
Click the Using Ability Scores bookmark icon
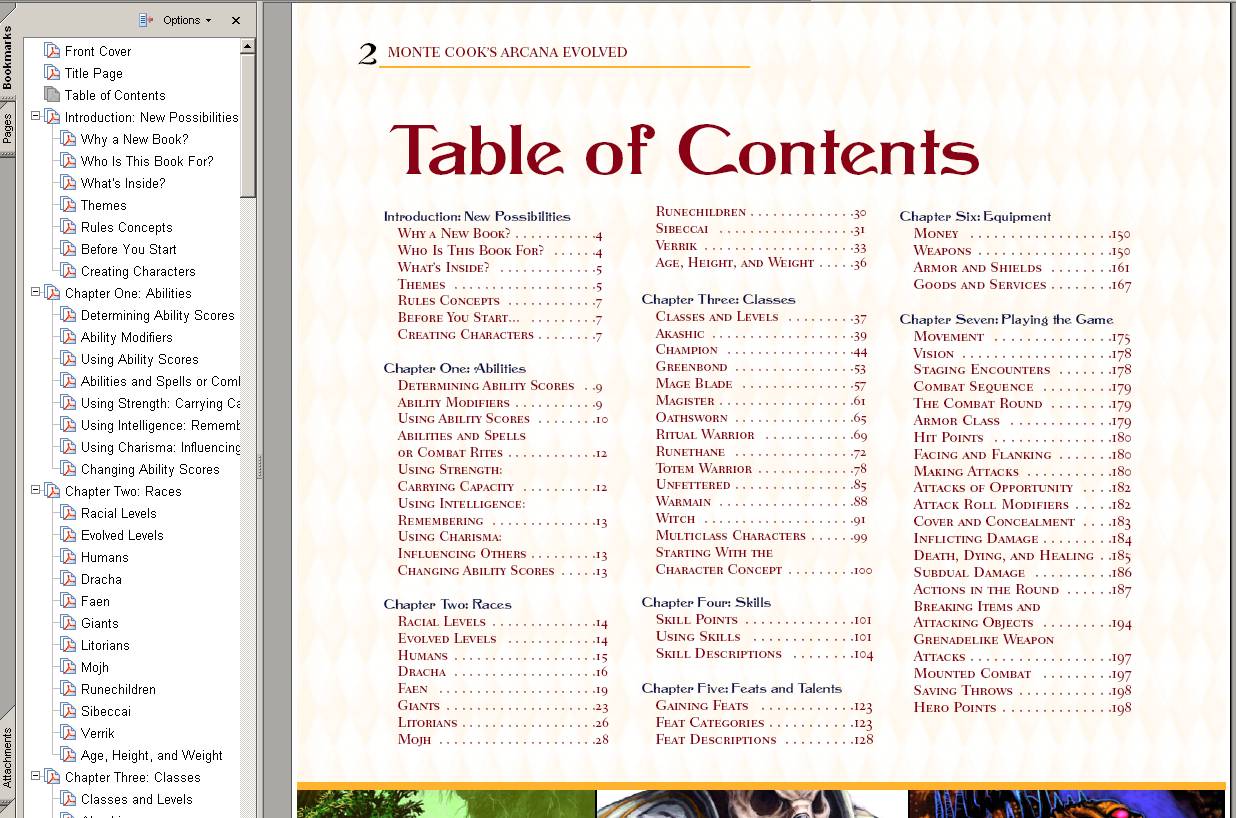[68, 359]
